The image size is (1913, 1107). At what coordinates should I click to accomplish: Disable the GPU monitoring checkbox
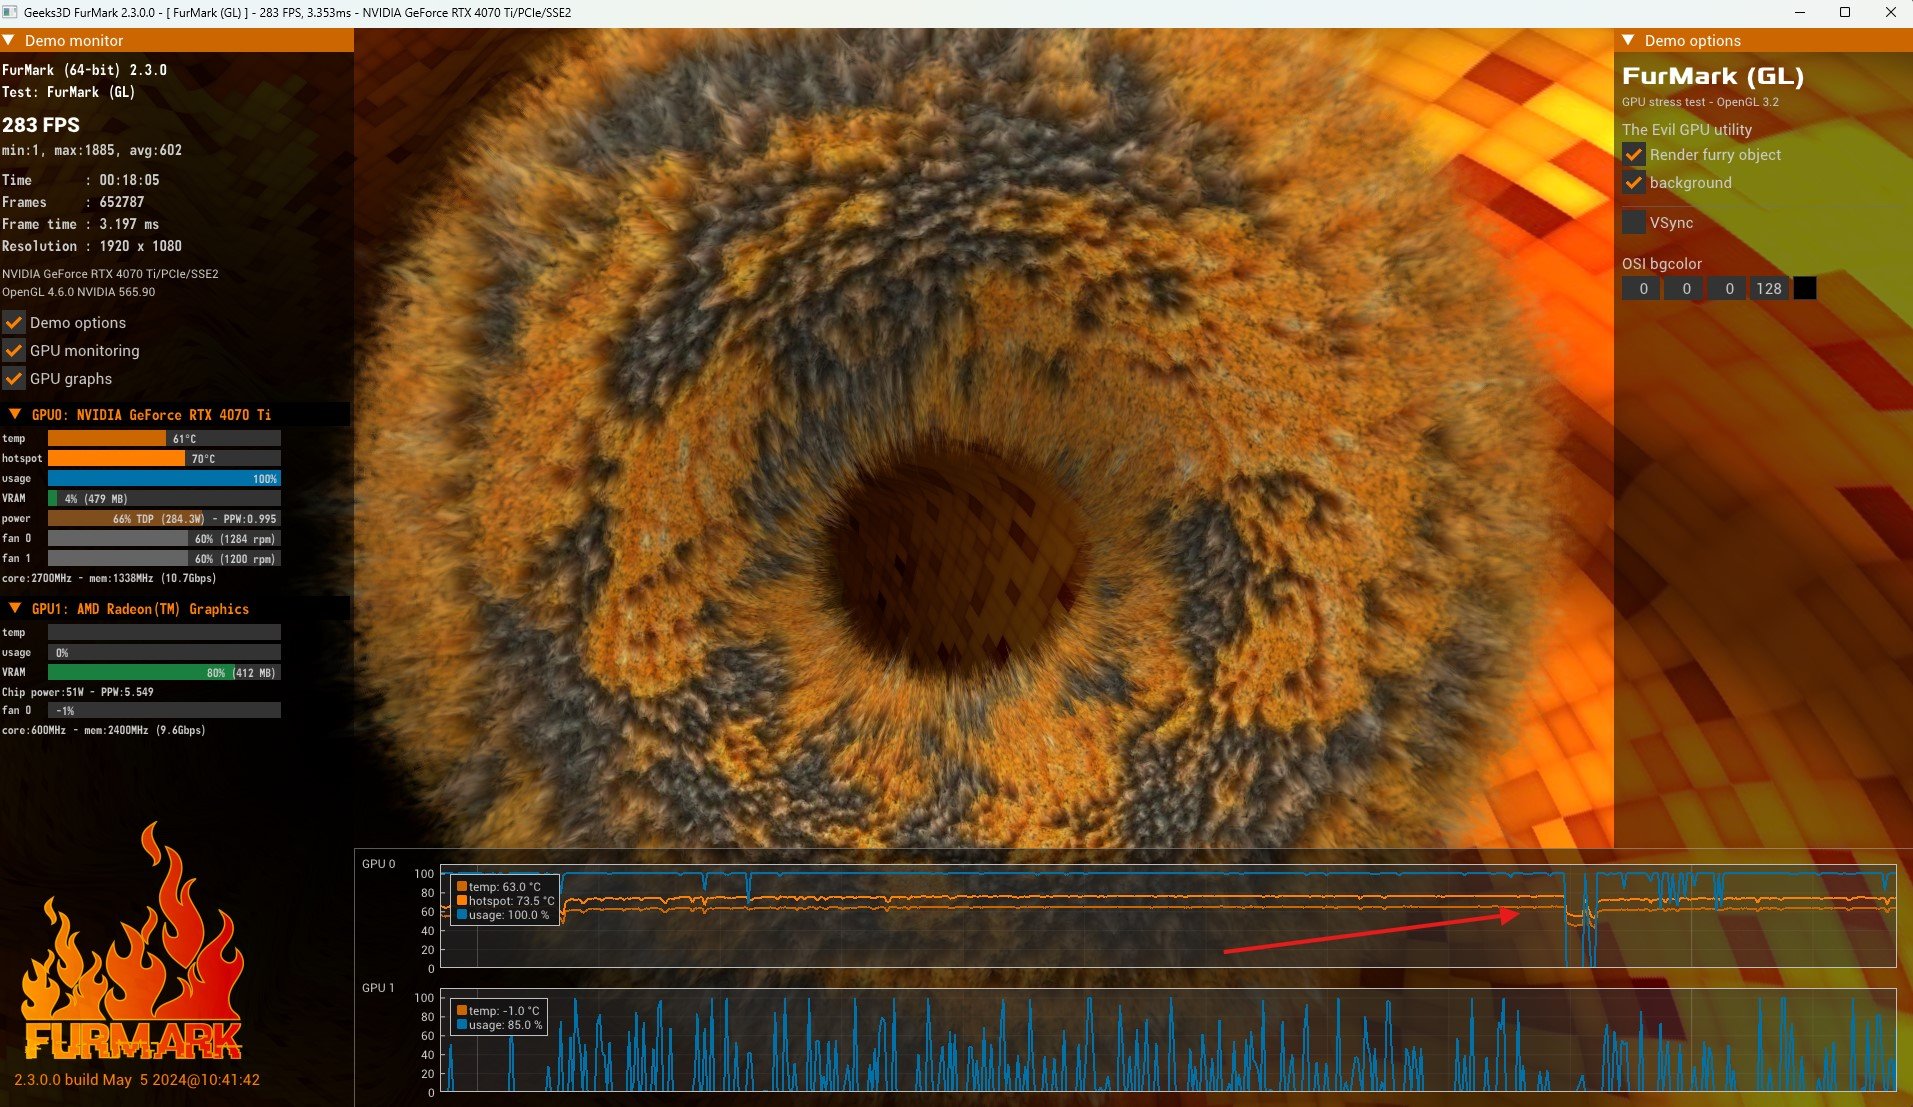point(14,351)
